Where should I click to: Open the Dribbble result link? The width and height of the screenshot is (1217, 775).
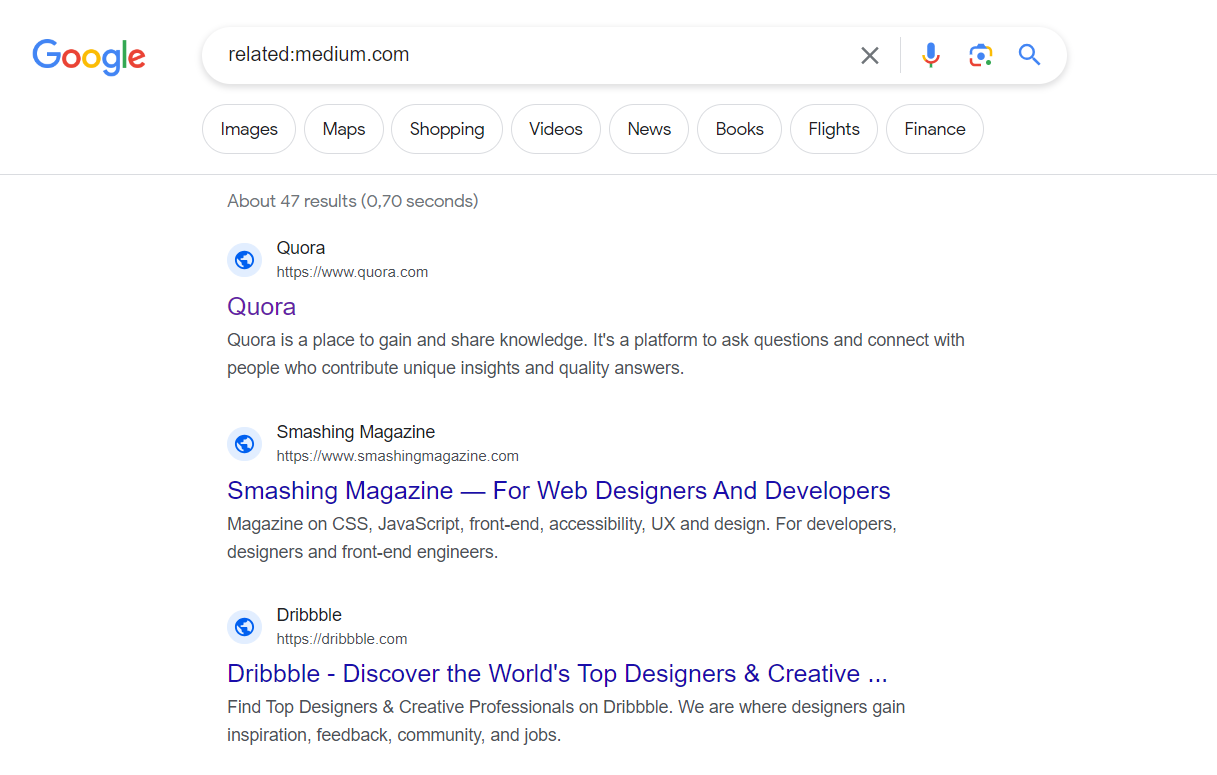556,673
